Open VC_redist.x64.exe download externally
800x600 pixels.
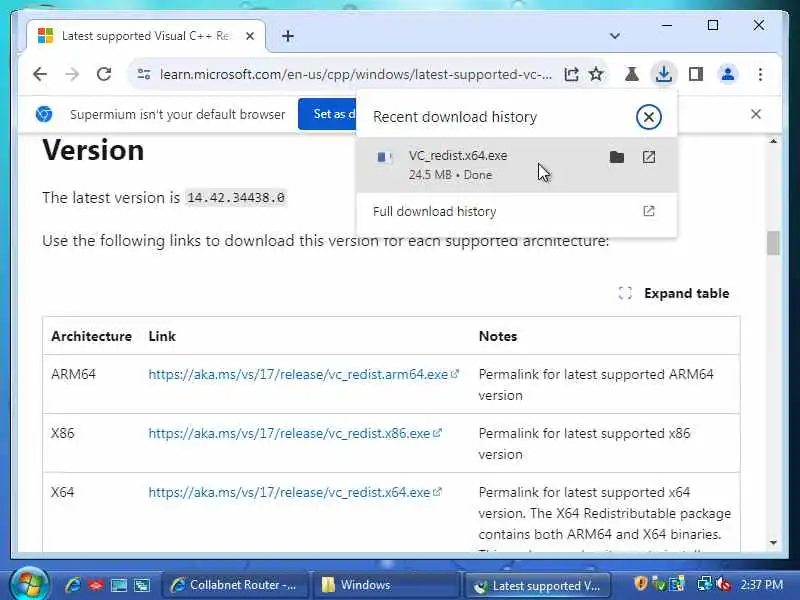649,157
